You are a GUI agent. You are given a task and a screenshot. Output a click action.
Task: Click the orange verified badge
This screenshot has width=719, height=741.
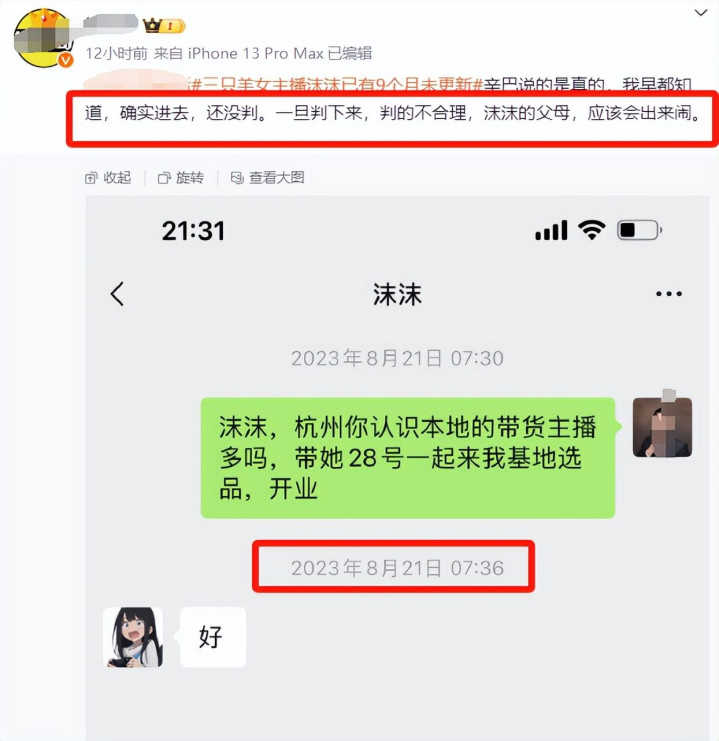pos(66,60)
